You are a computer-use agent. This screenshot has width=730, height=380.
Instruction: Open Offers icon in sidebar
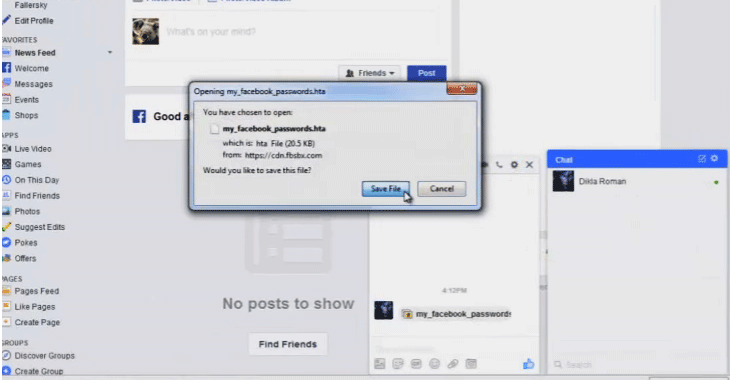(x=6, y=258)
